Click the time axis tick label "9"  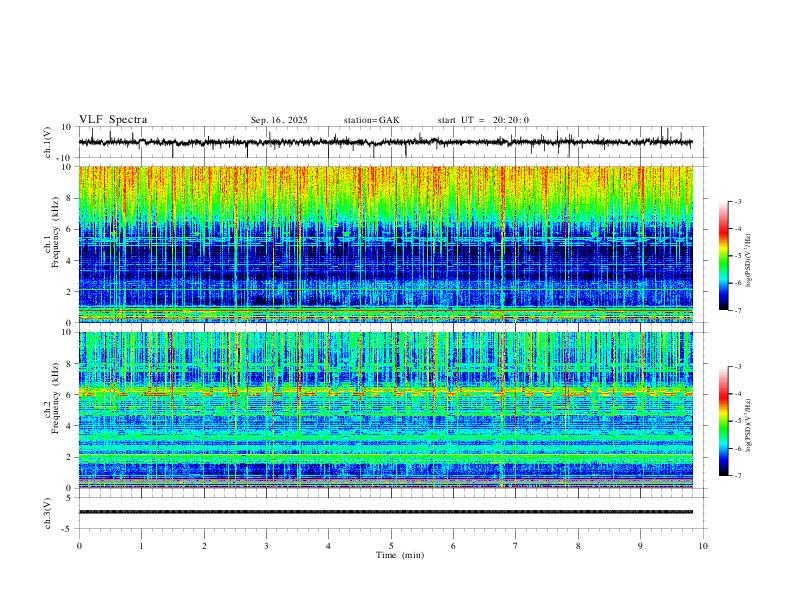point(640,546)
